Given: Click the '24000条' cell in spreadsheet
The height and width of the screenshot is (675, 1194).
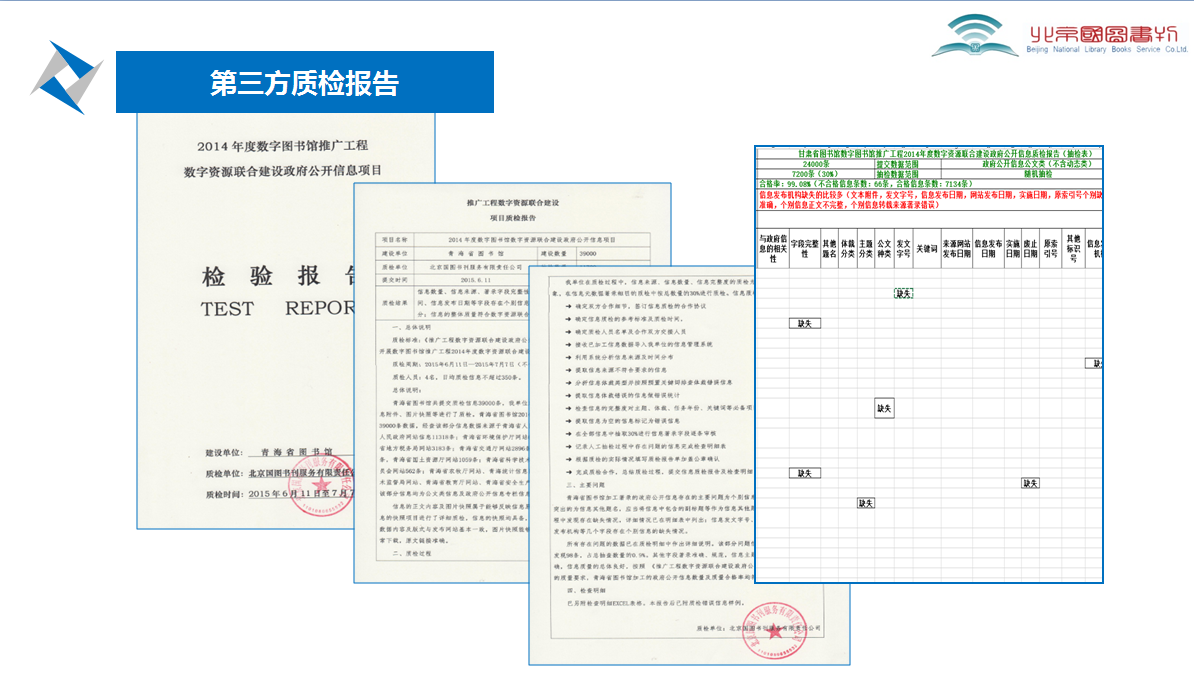Looking at the screenshot, I should [815, 164].
